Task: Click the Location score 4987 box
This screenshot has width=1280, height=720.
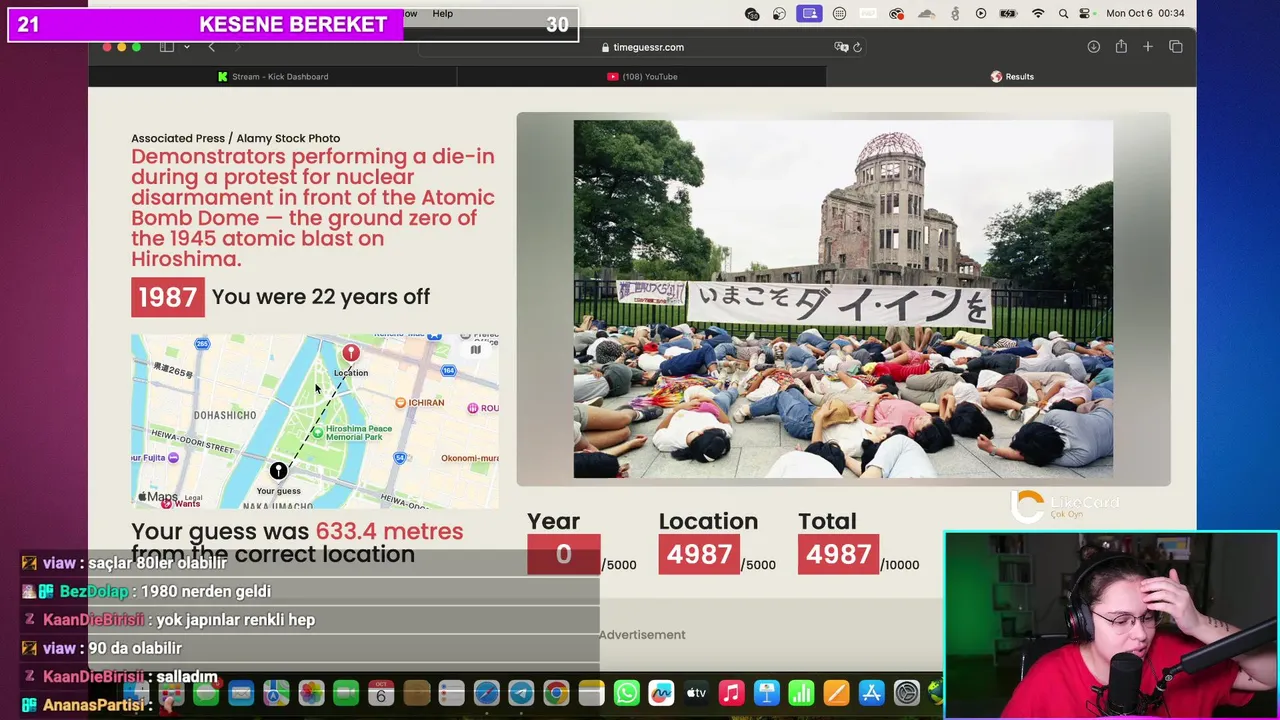Action: [x=699, y=555]
